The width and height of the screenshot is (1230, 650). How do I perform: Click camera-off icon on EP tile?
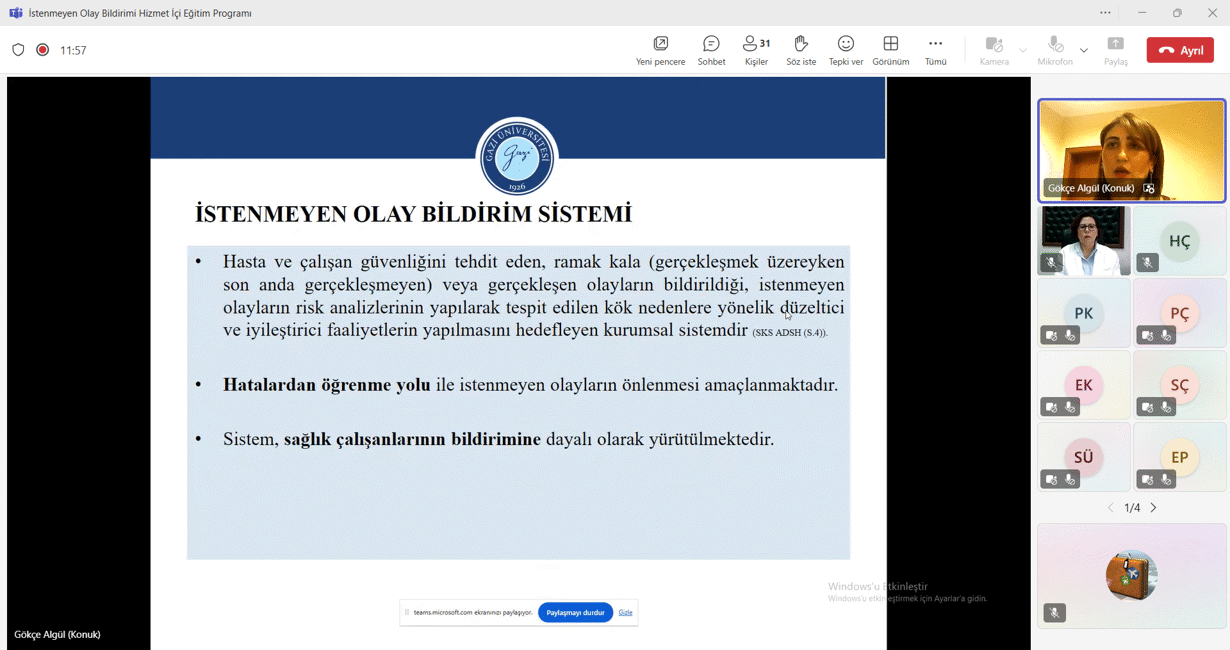coord(1147,480)
